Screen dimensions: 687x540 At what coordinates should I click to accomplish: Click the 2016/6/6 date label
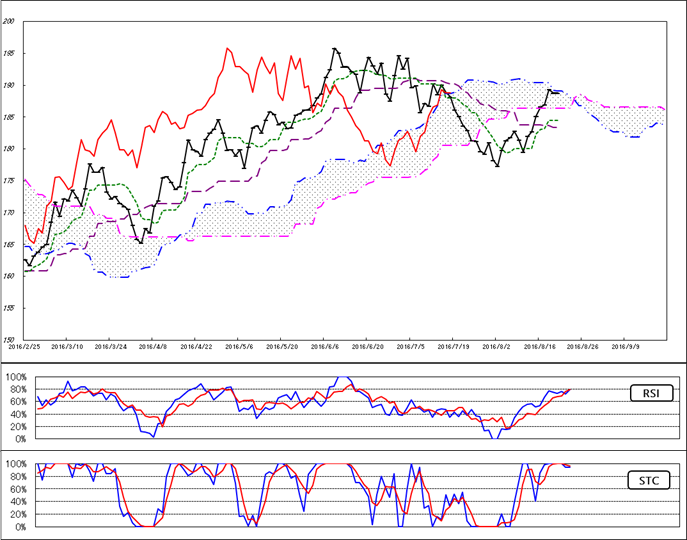[x=327, y=346]
